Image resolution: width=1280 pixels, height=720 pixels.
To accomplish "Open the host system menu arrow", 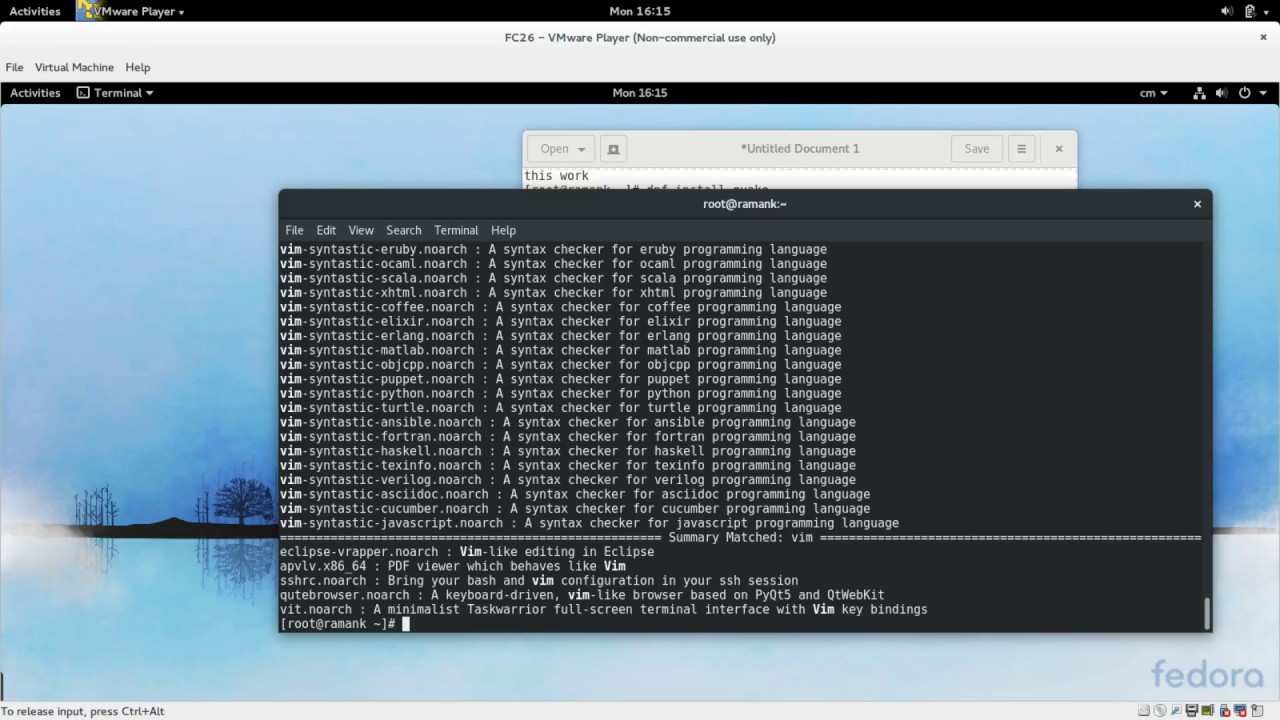I will click(1267, 11).
